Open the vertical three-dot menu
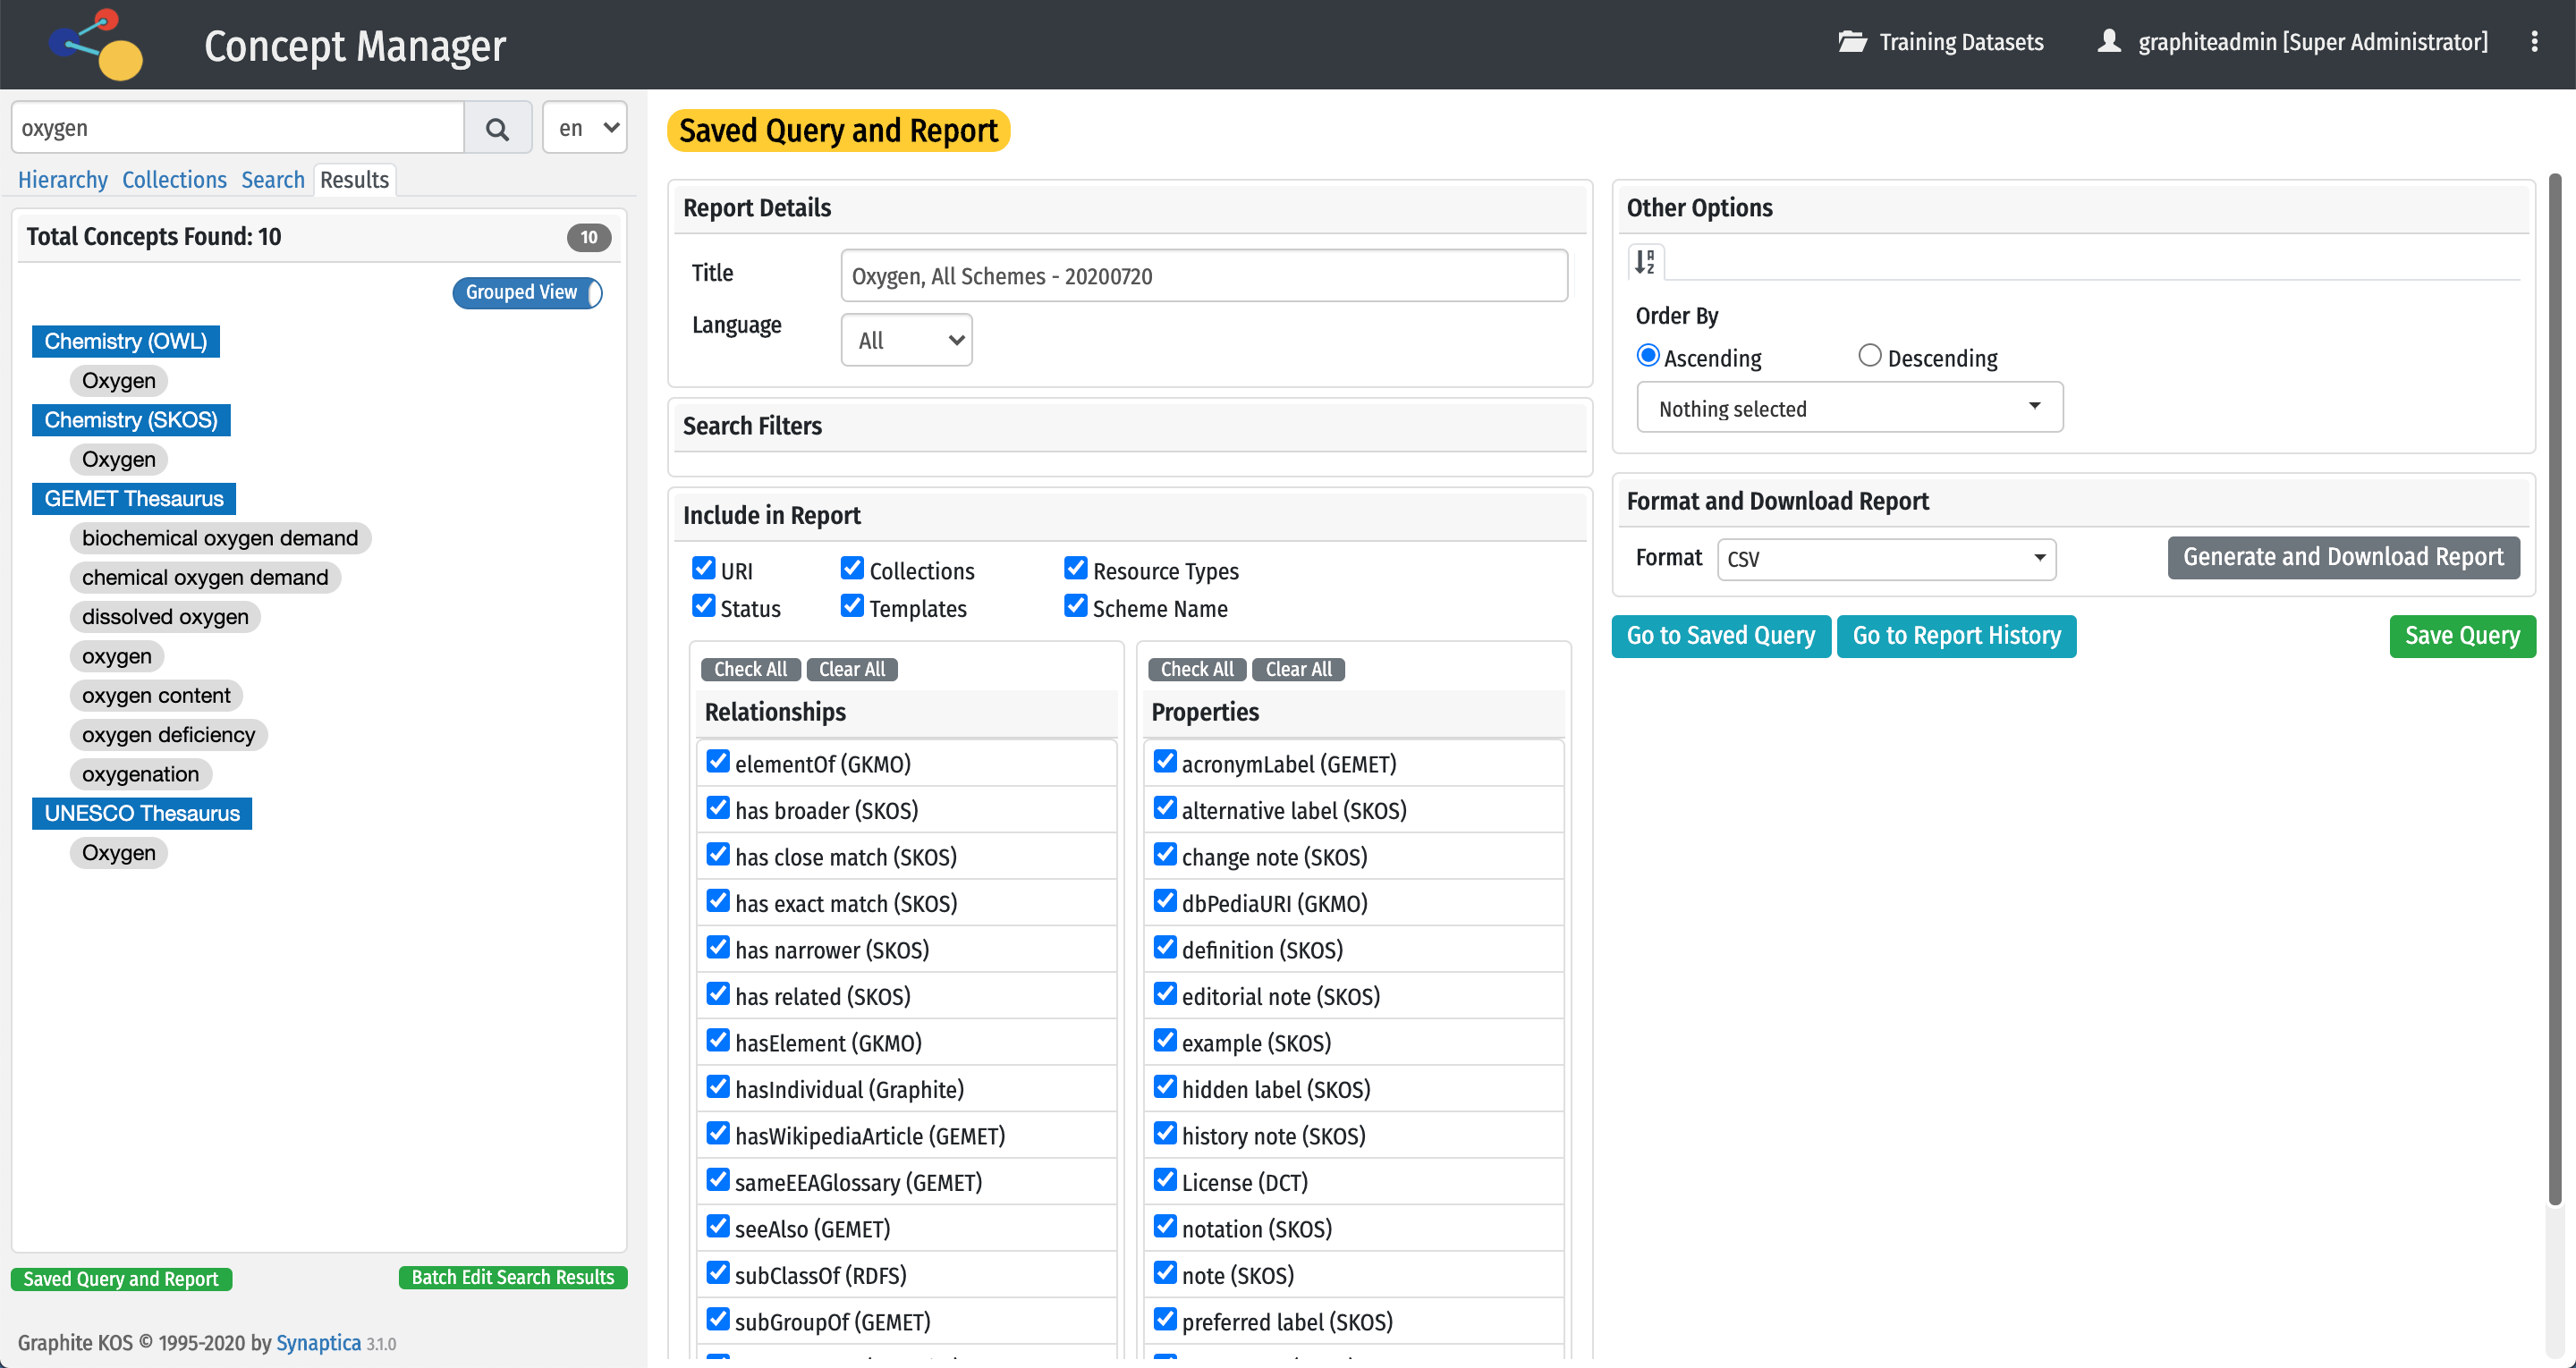 (x=2533, y=42)
